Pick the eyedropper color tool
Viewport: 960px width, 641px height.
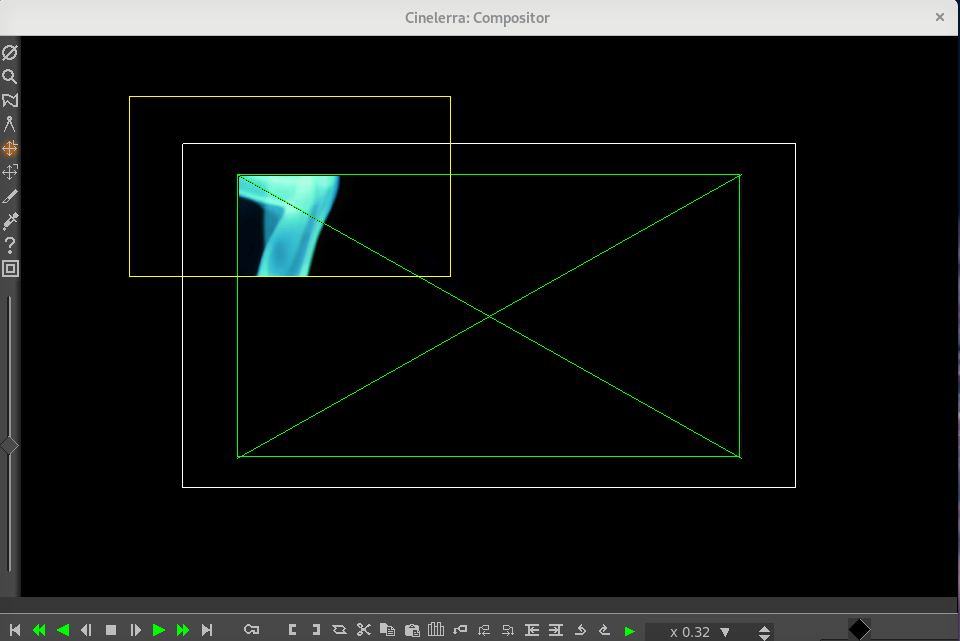coord(10,220)
